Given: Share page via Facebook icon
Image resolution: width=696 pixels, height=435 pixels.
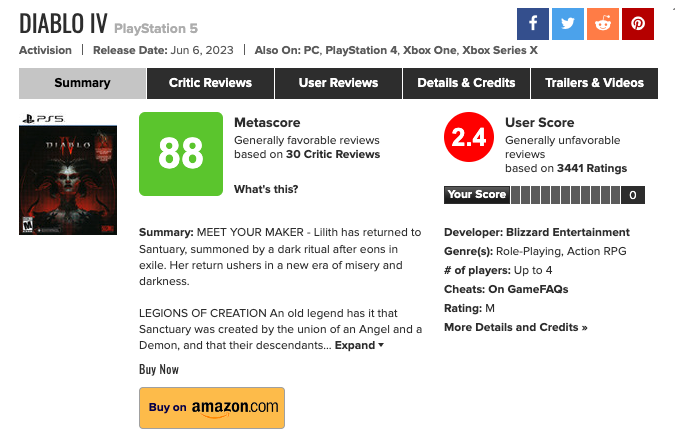Looking at the screenshot, I should click(533, 24).
